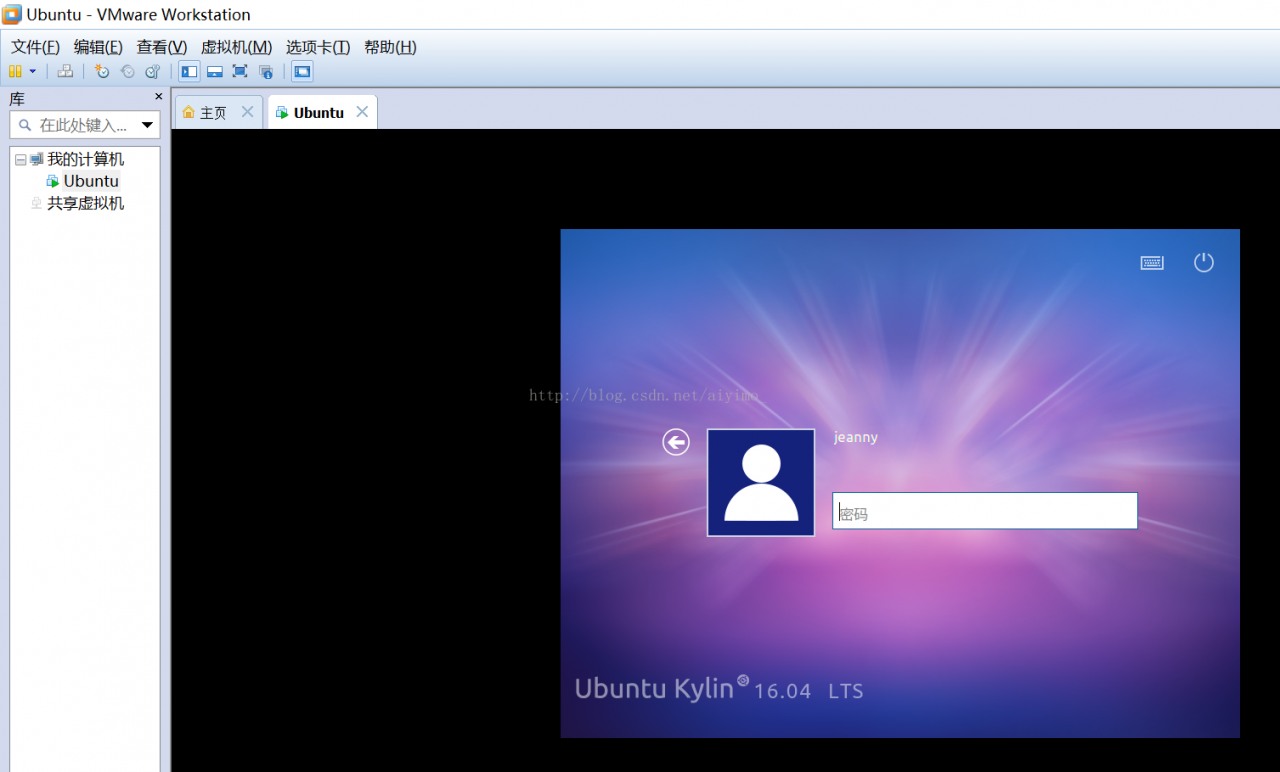Click the back arrow beside user avatar
Image resolution: width=1280 pixels, height=772 pixels.
point(676,442)
